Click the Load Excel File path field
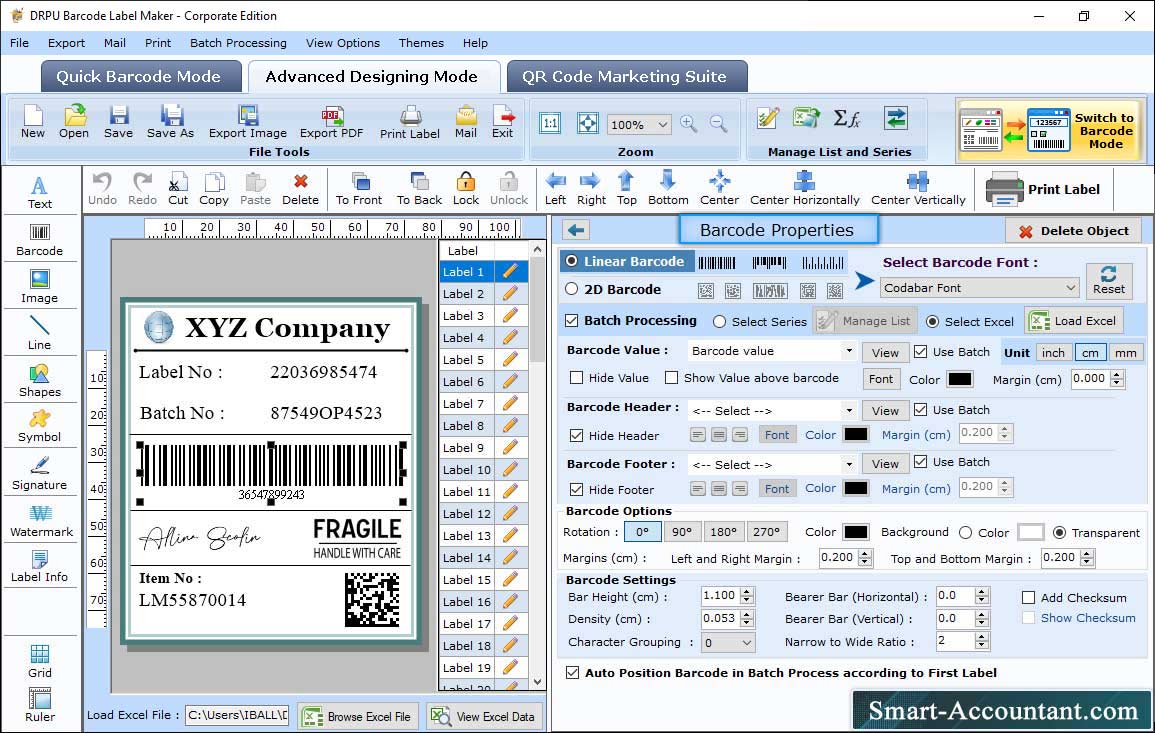The height and width of the screenshot is (733, 1155). click(x=237, y=715)
